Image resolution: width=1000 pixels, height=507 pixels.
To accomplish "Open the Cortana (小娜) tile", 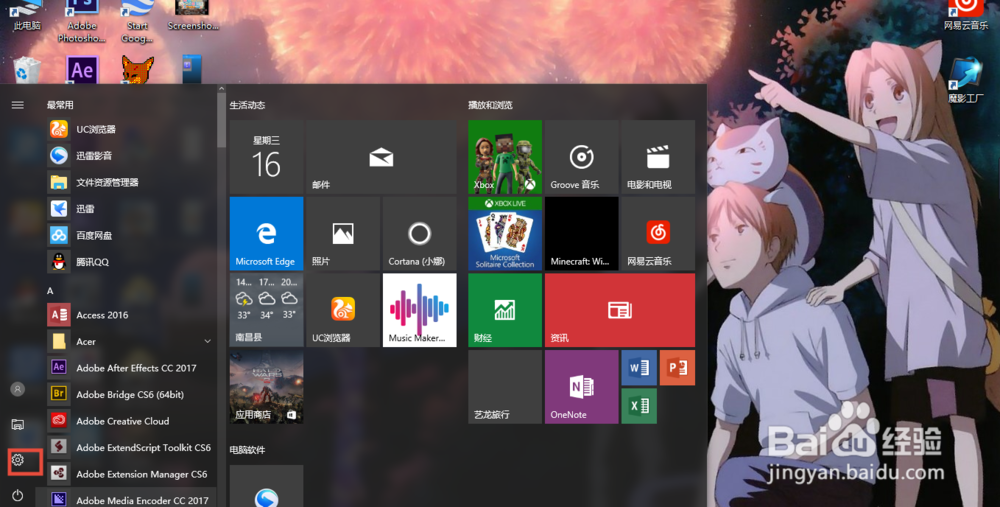I will 420,233.
